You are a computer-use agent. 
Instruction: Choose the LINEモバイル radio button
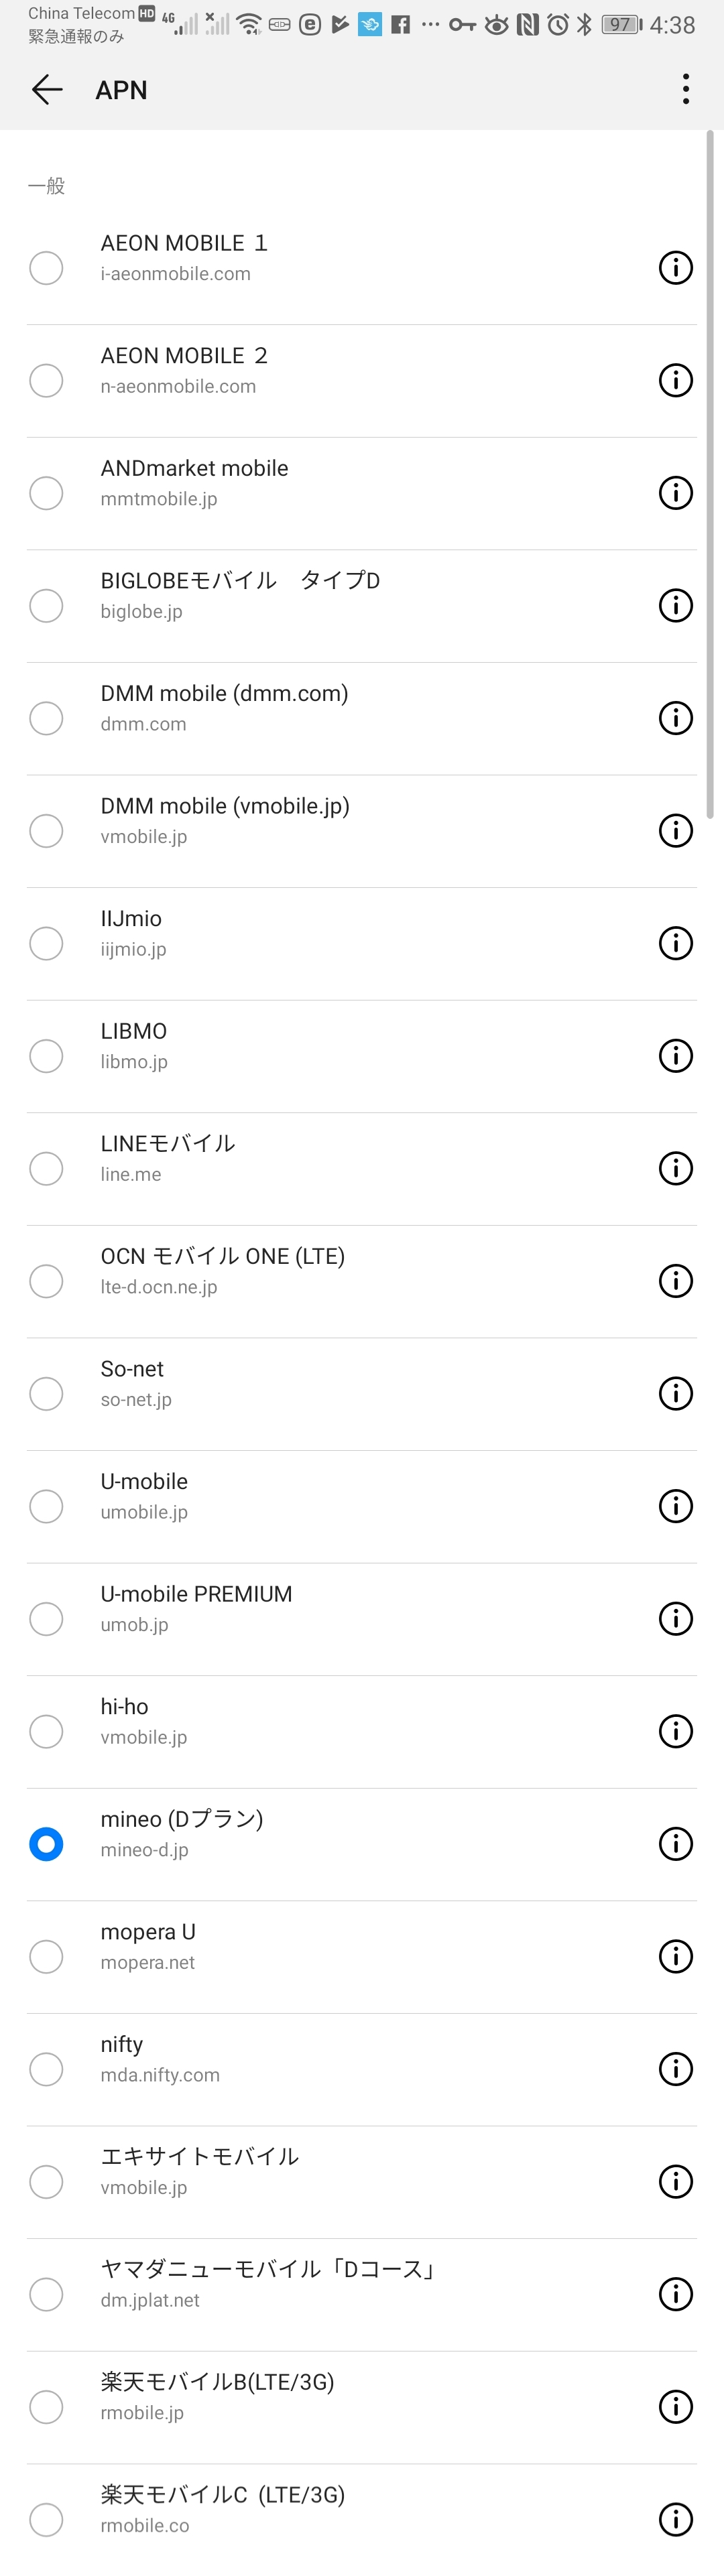[46, 1169]
